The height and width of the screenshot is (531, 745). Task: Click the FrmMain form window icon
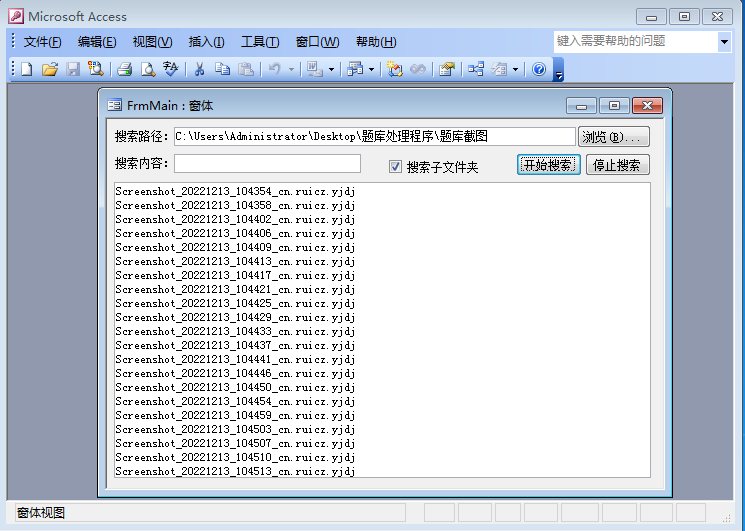pos(114,105)
